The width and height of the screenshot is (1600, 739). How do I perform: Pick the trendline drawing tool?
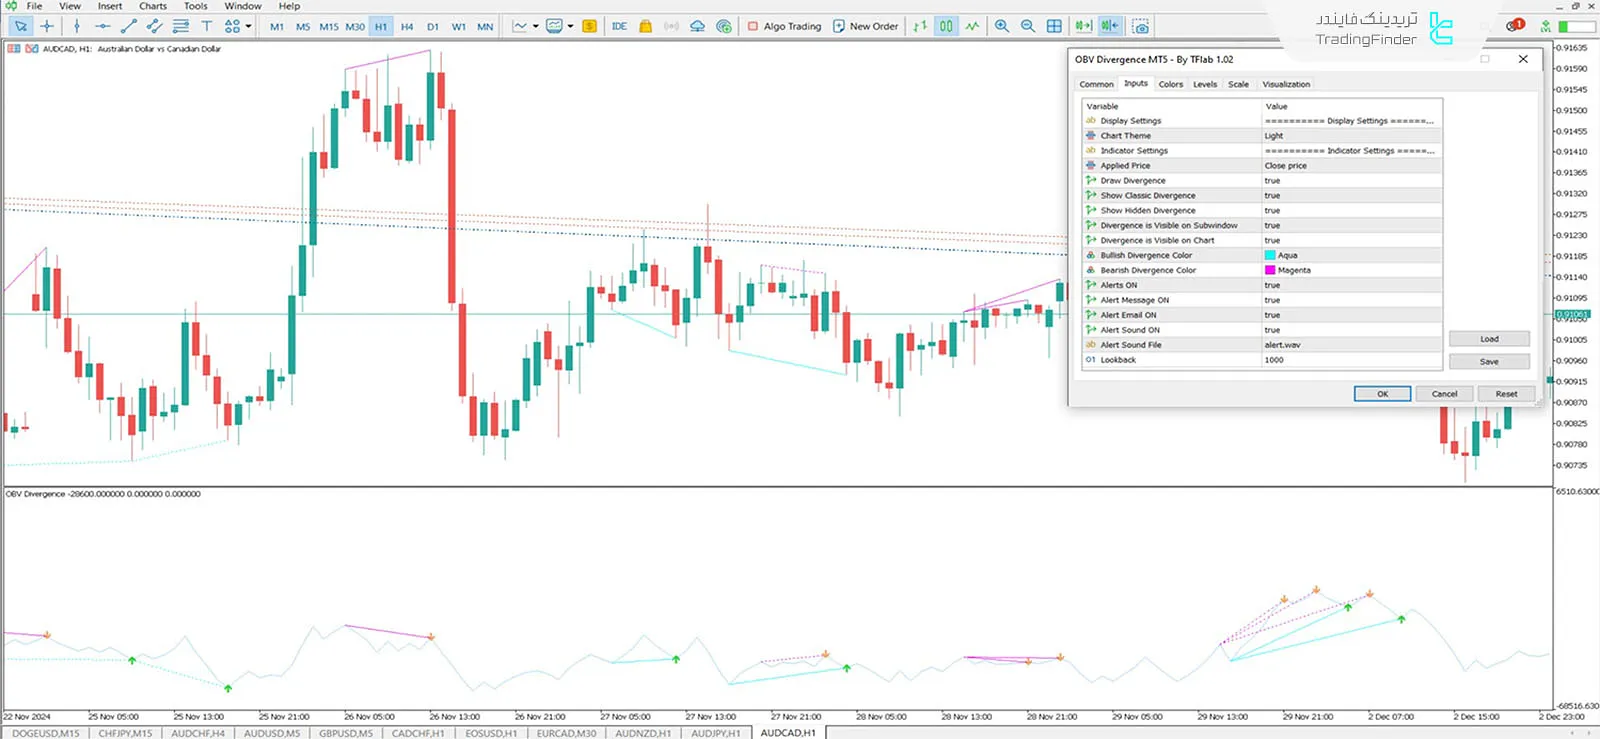128,27
